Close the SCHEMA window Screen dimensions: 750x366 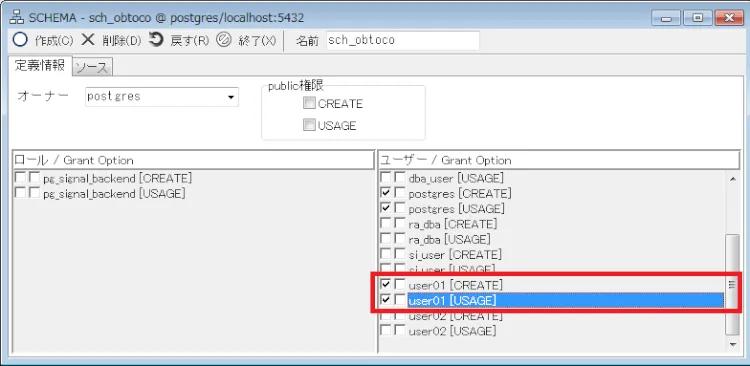729,19
